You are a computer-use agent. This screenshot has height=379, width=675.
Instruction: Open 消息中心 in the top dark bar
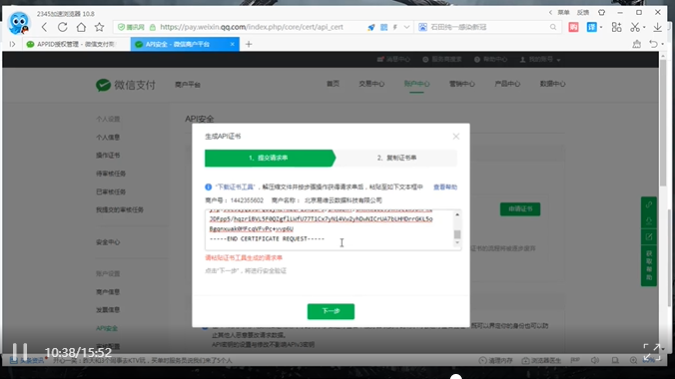tap(393, 59)
